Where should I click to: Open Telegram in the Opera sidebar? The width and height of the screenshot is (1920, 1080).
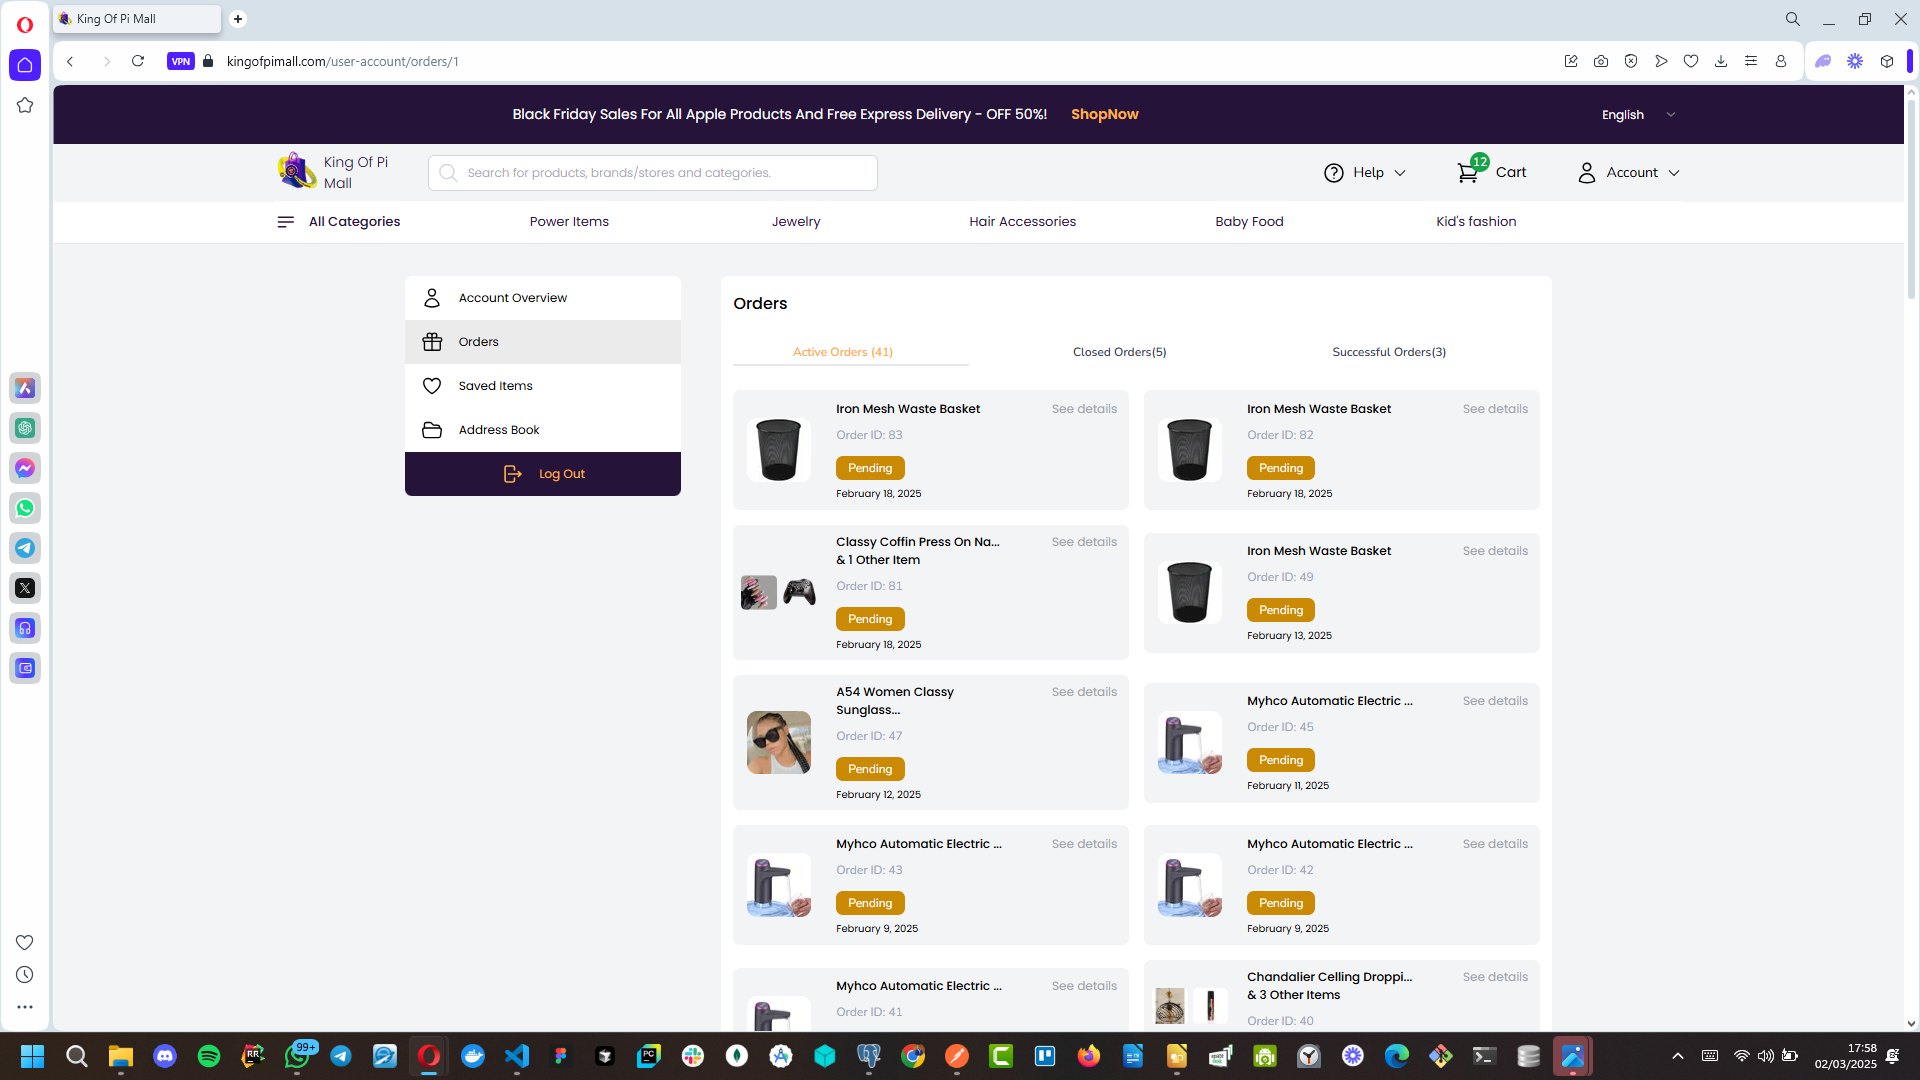[25, 548]
